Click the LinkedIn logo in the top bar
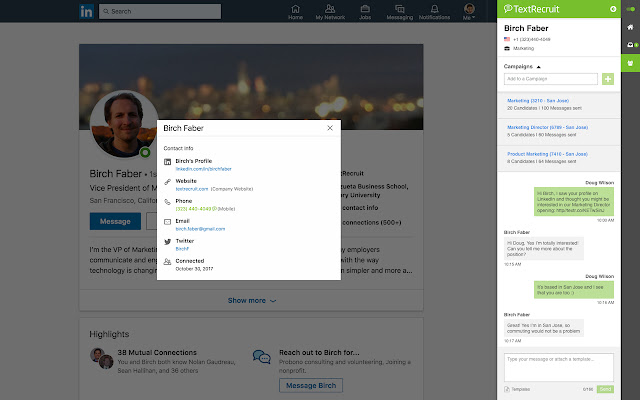Viewport: 640px width, 400px height. [x=86, y=11]
